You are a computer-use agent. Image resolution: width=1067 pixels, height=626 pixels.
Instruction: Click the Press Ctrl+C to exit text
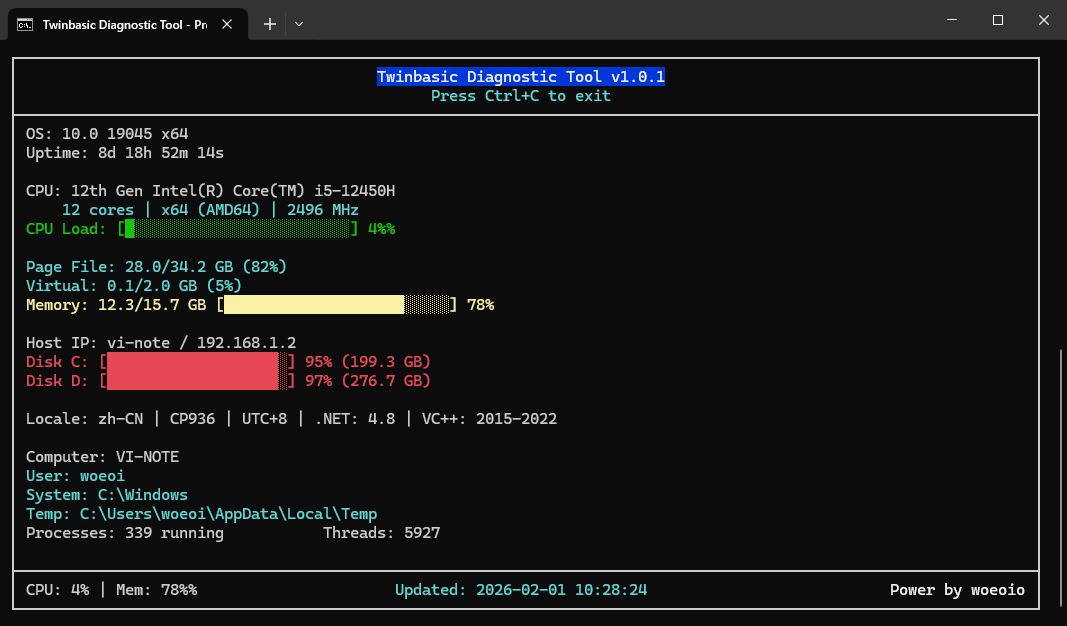point(520,96)
